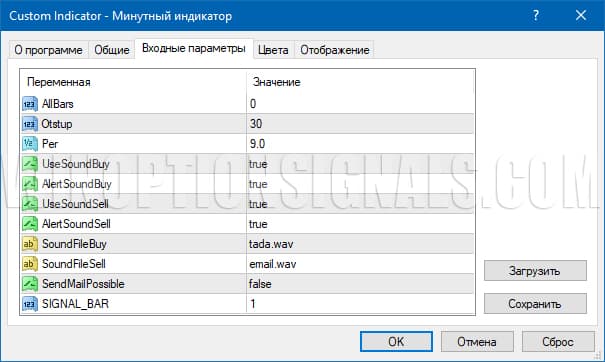Select the UseSoundSell variable name
Viewport: 605px width, 362px height.
[x=75, y=204]
